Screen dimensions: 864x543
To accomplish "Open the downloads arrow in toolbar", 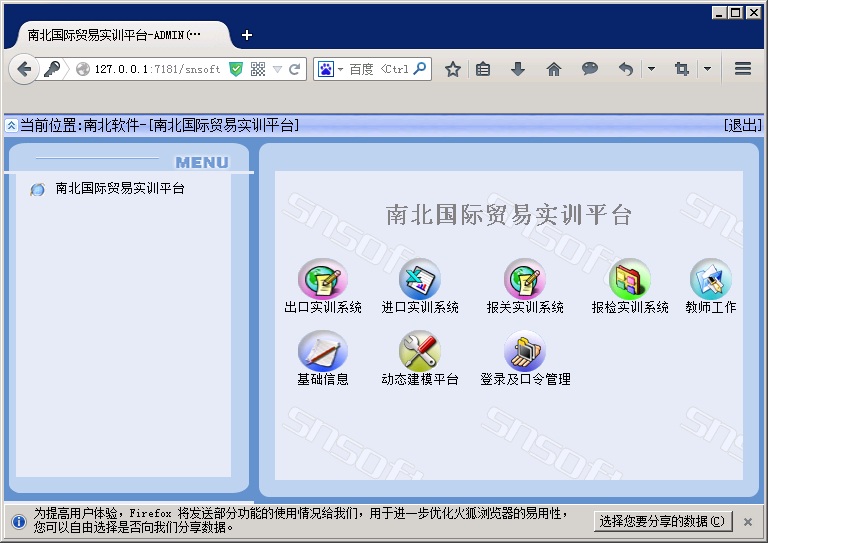I will pyautogui.click(x=518, y=69).
